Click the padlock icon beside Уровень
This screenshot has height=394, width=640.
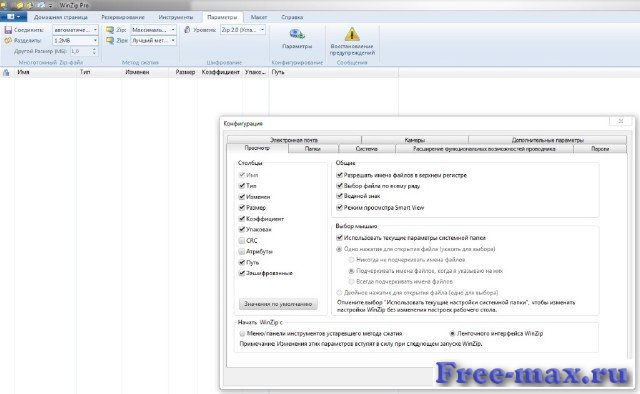(187, 30)
